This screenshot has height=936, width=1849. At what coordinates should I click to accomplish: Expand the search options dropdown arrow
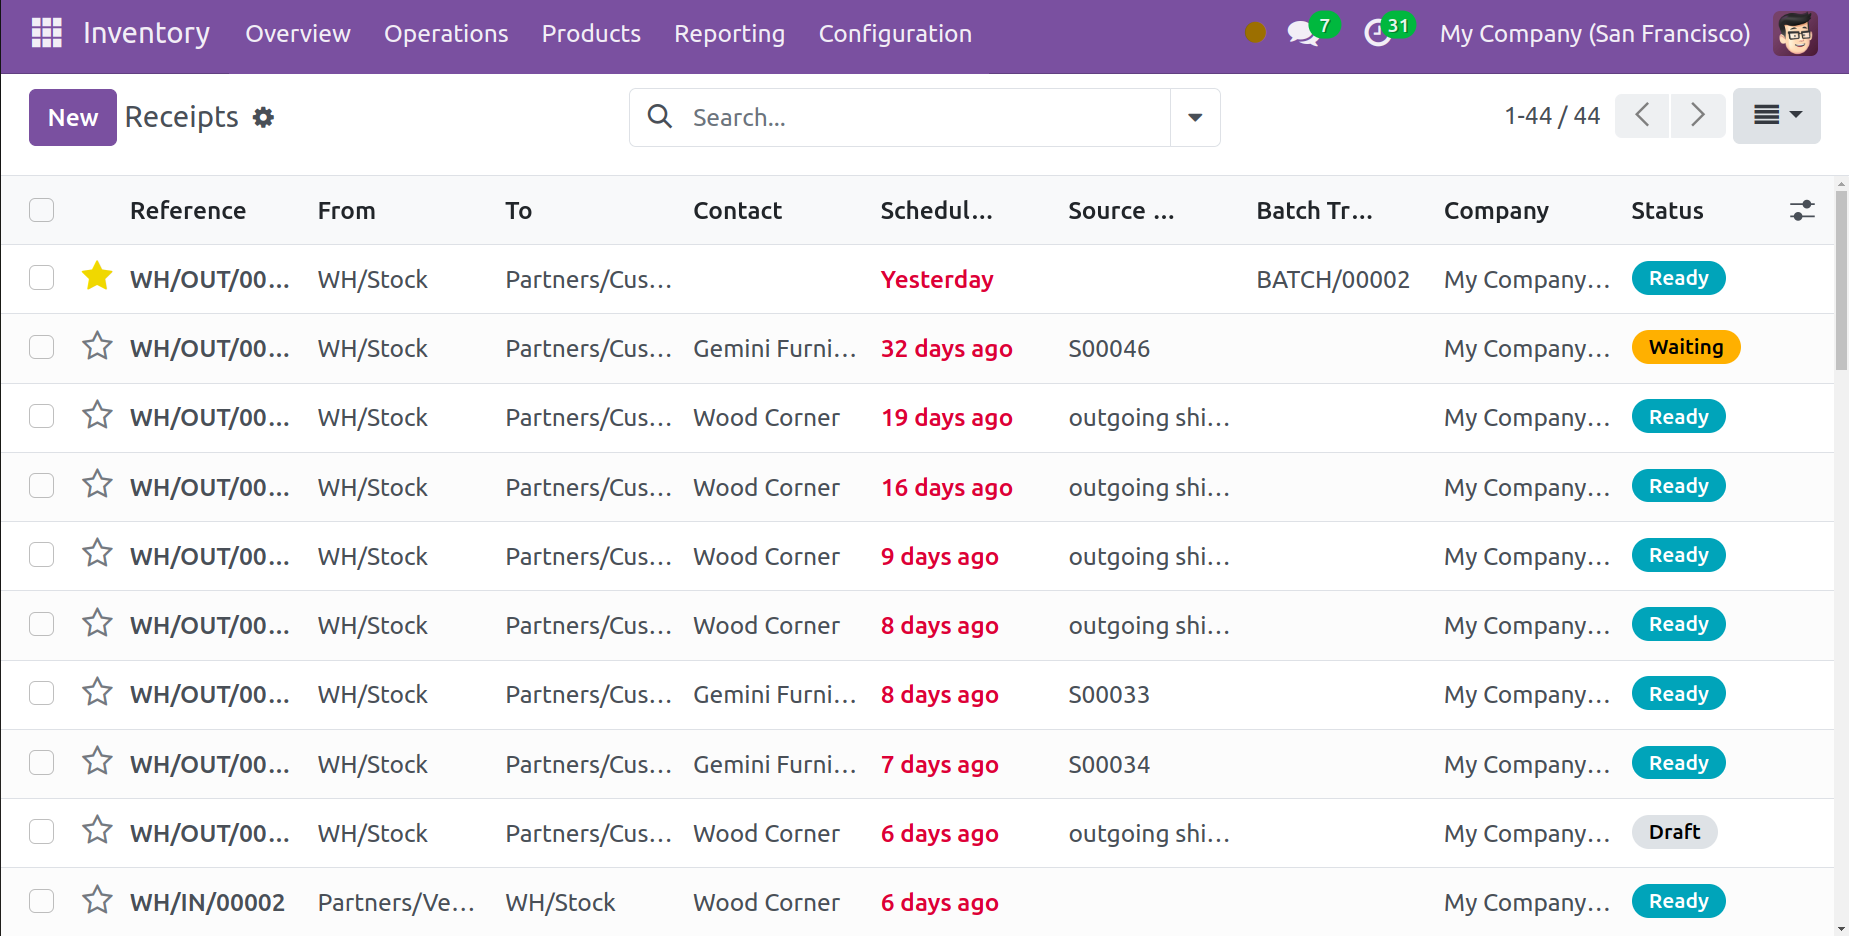point(1195,118)
